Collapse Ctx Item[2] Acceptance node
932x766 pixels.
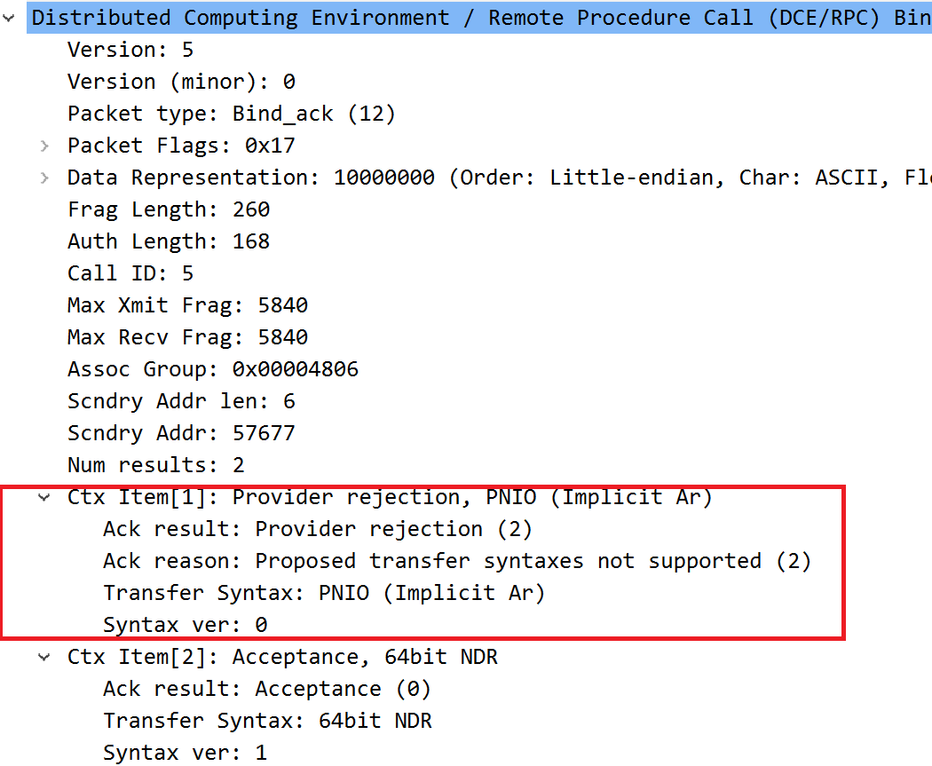click(x=44, y=657)
